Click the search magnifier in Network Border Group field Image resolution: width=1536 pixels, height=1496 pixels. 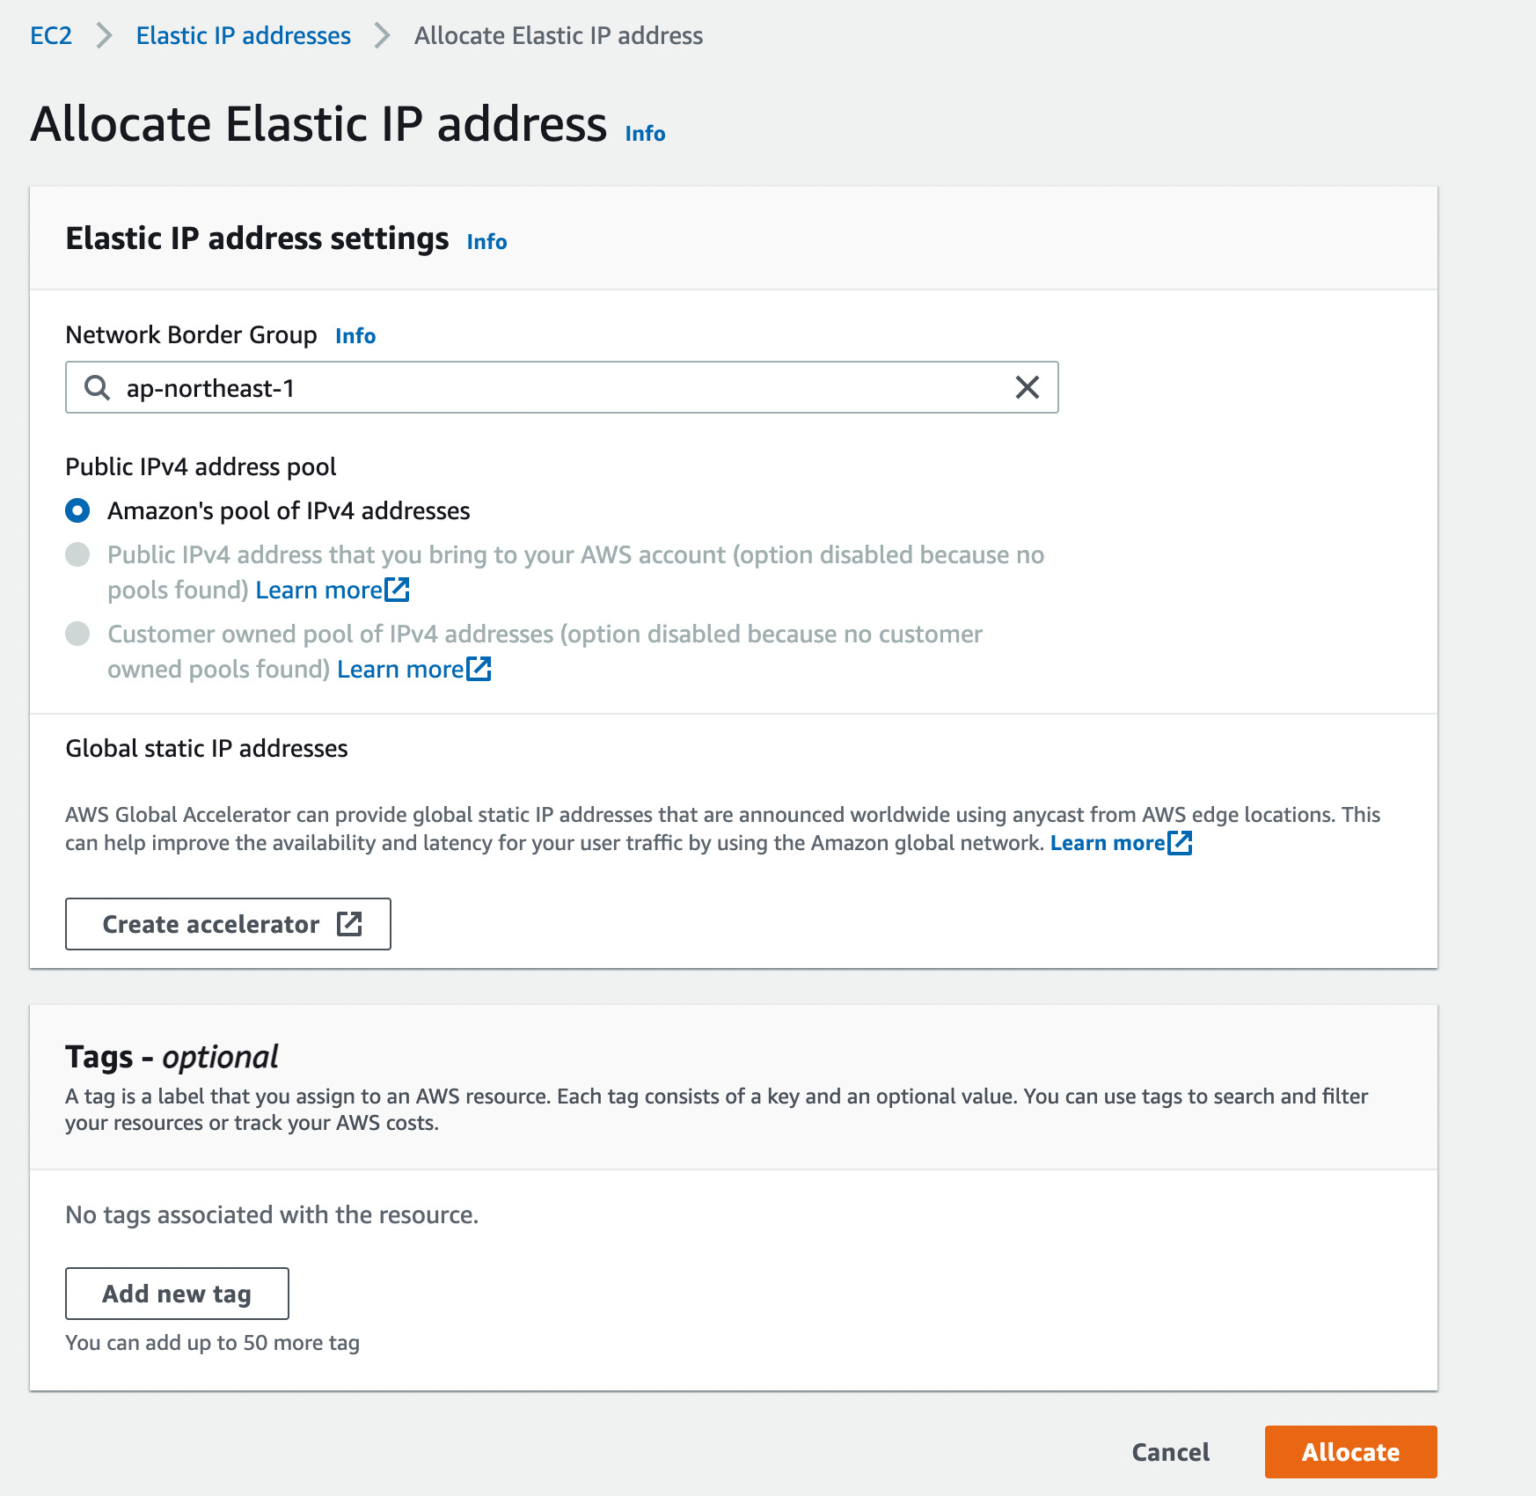96,387
